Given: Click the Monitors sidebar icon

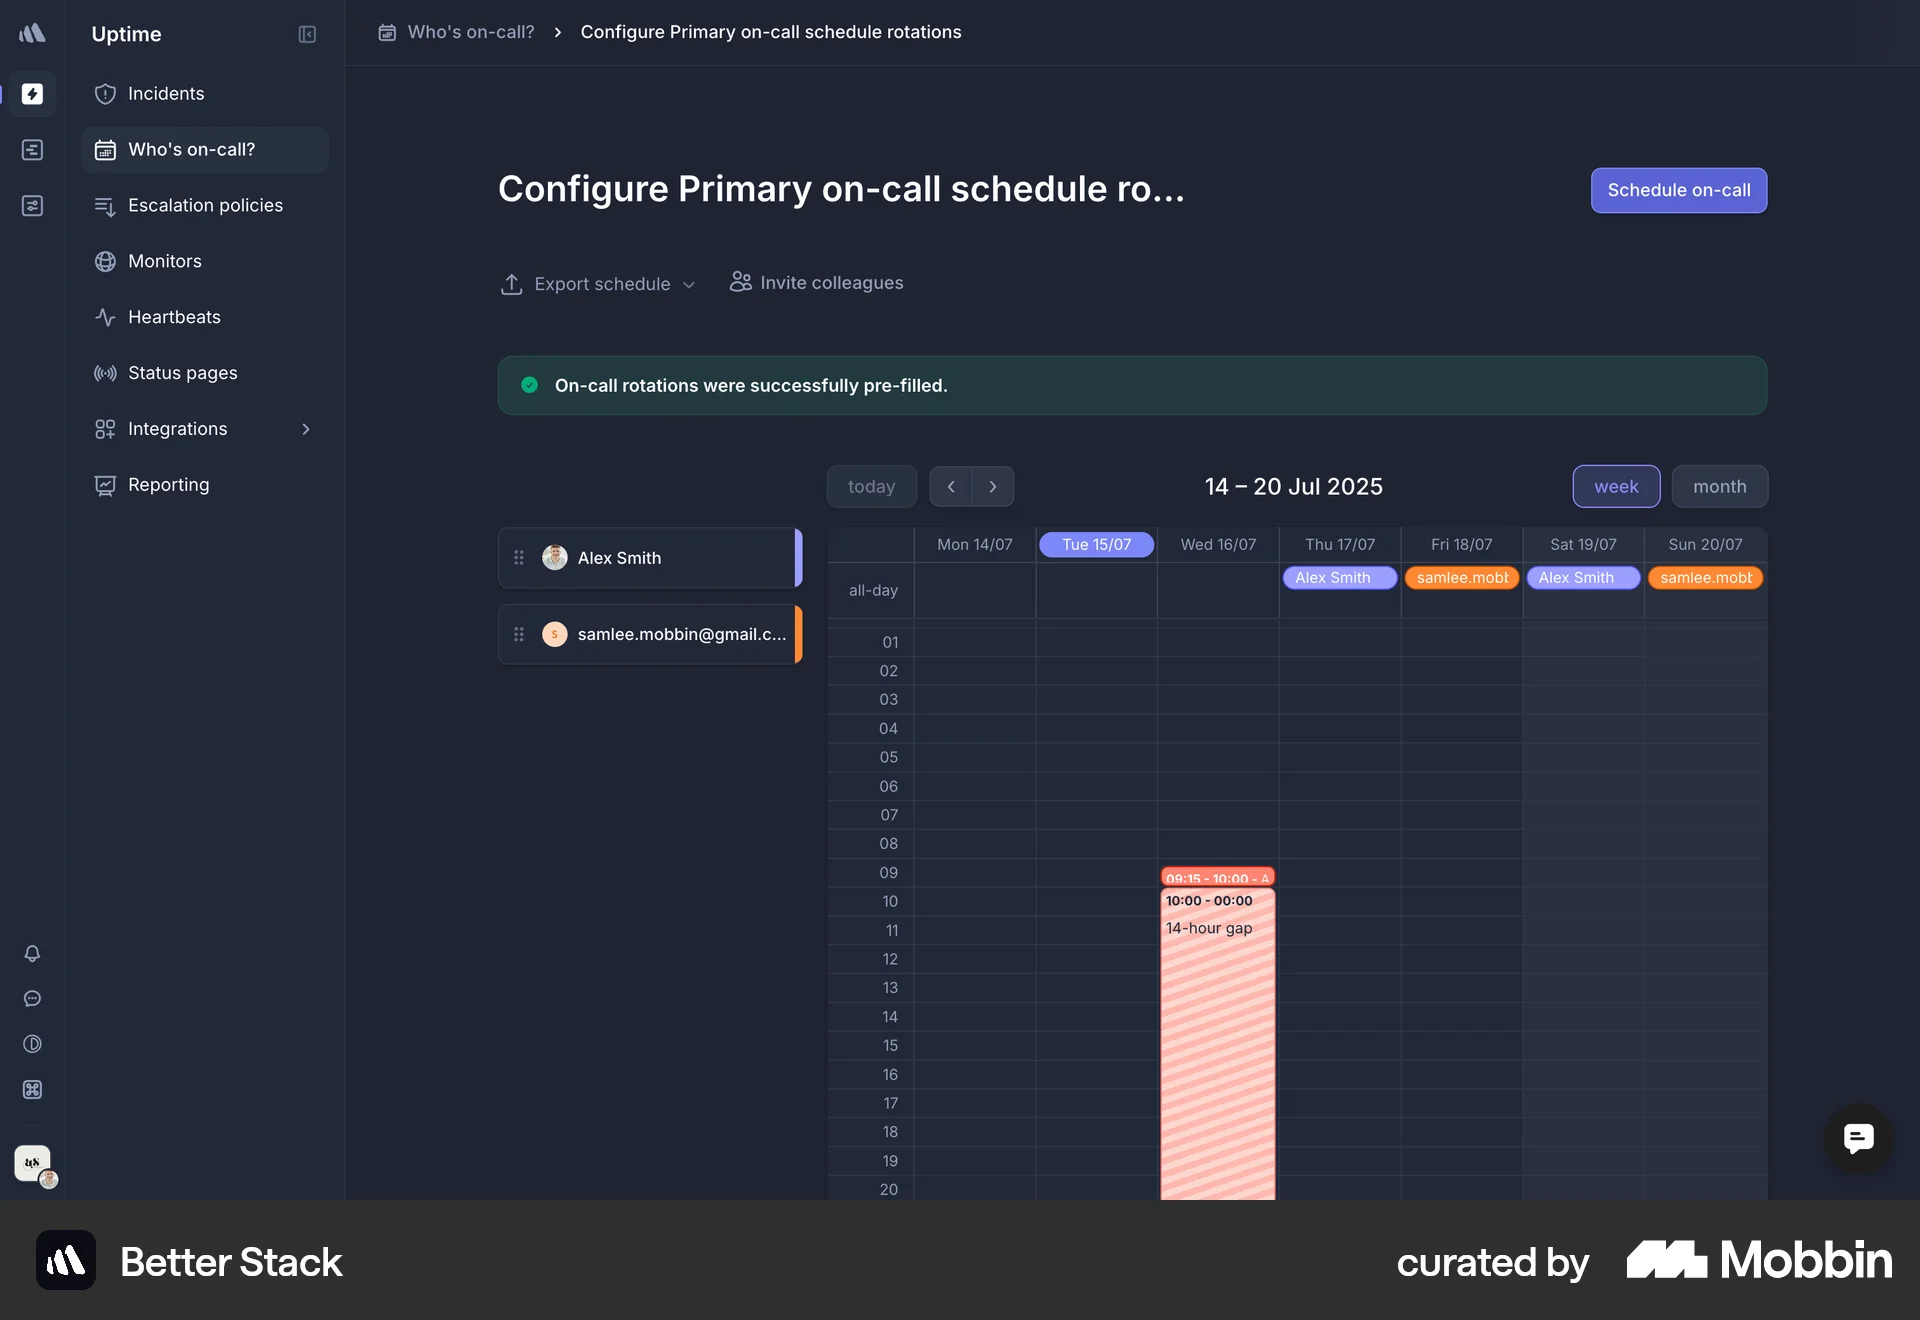Looking at the screenshot, I should coord(105,261).
